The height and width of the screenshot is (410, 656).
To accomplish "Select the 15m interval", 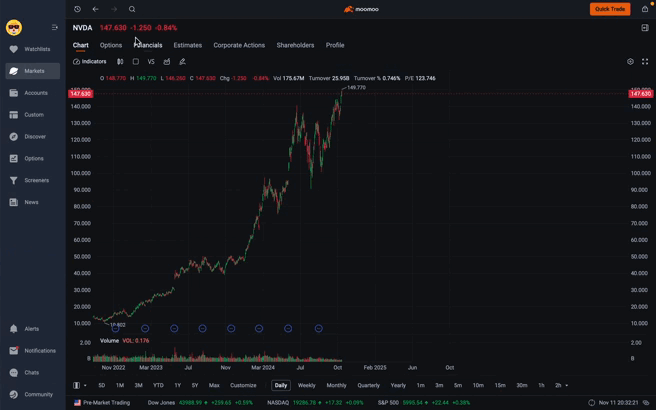I will (x=500, y=385).
